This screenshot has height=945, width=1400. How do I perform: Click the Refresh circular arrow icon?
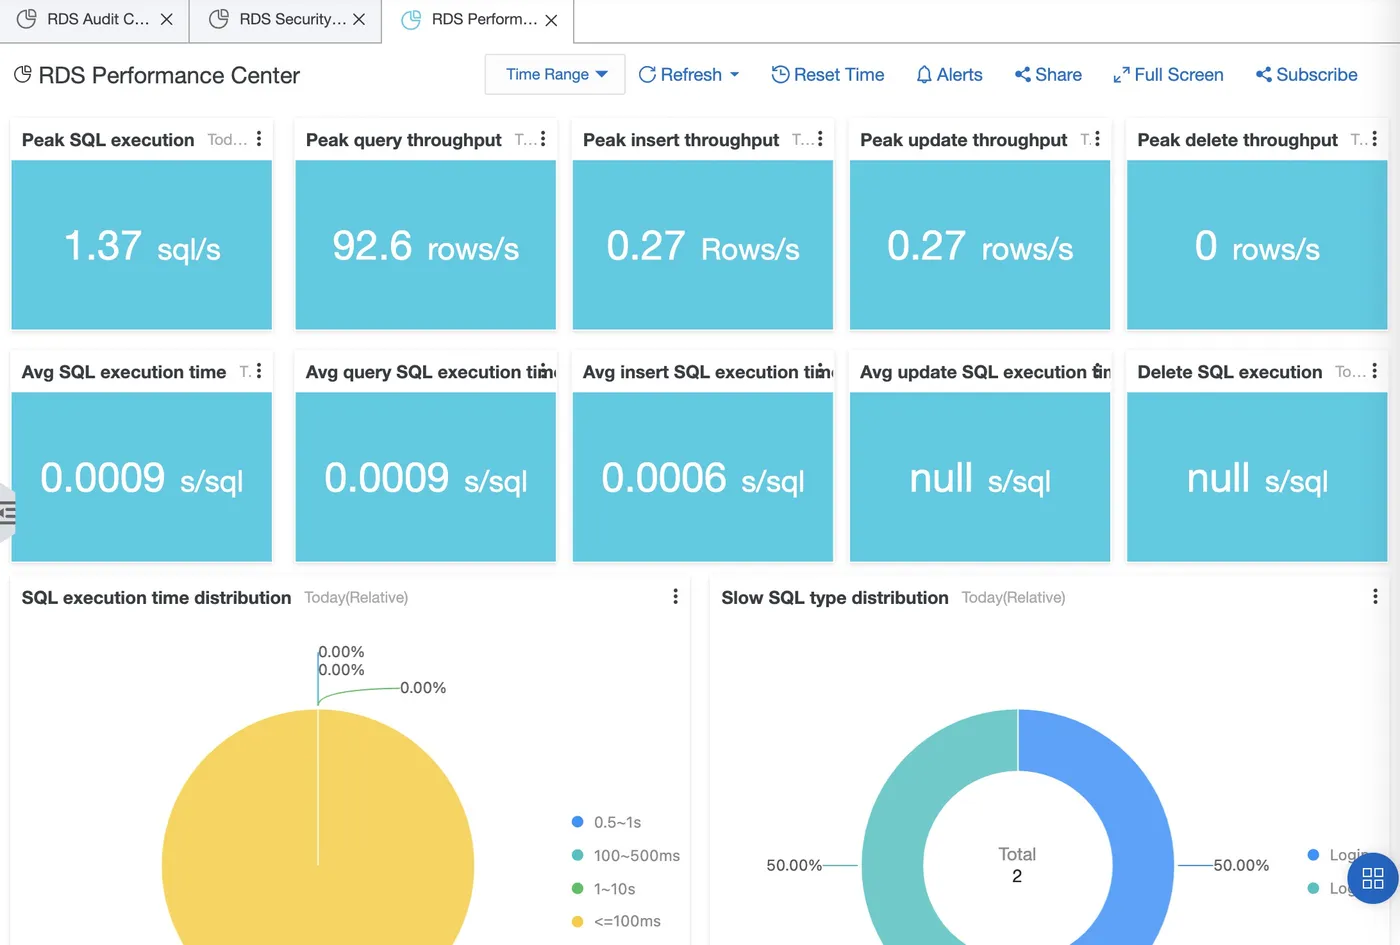(647, 74)
